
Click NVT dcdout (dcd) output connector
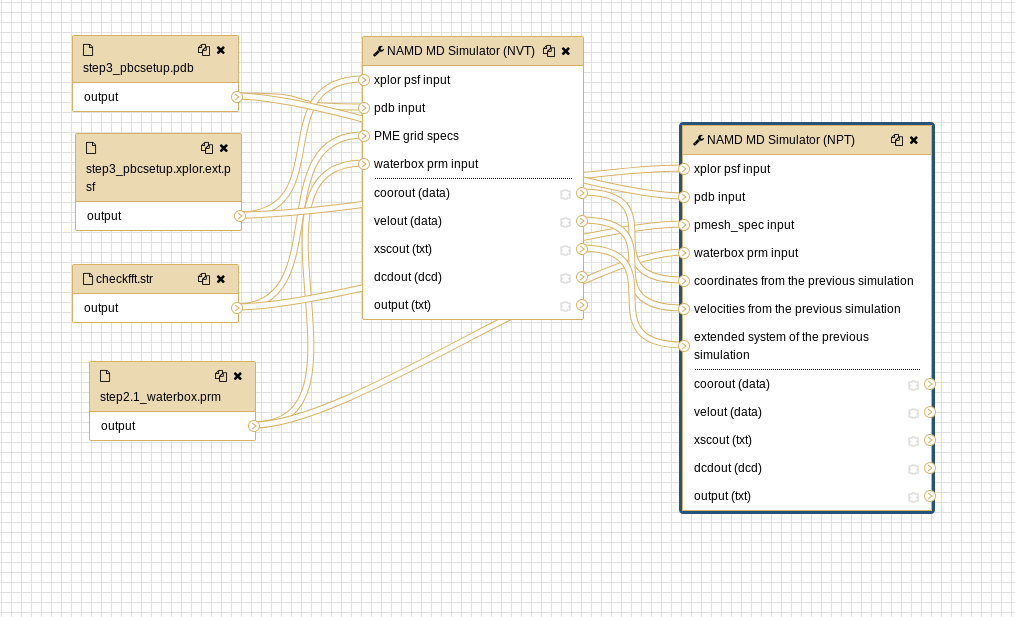pos(582,277)
